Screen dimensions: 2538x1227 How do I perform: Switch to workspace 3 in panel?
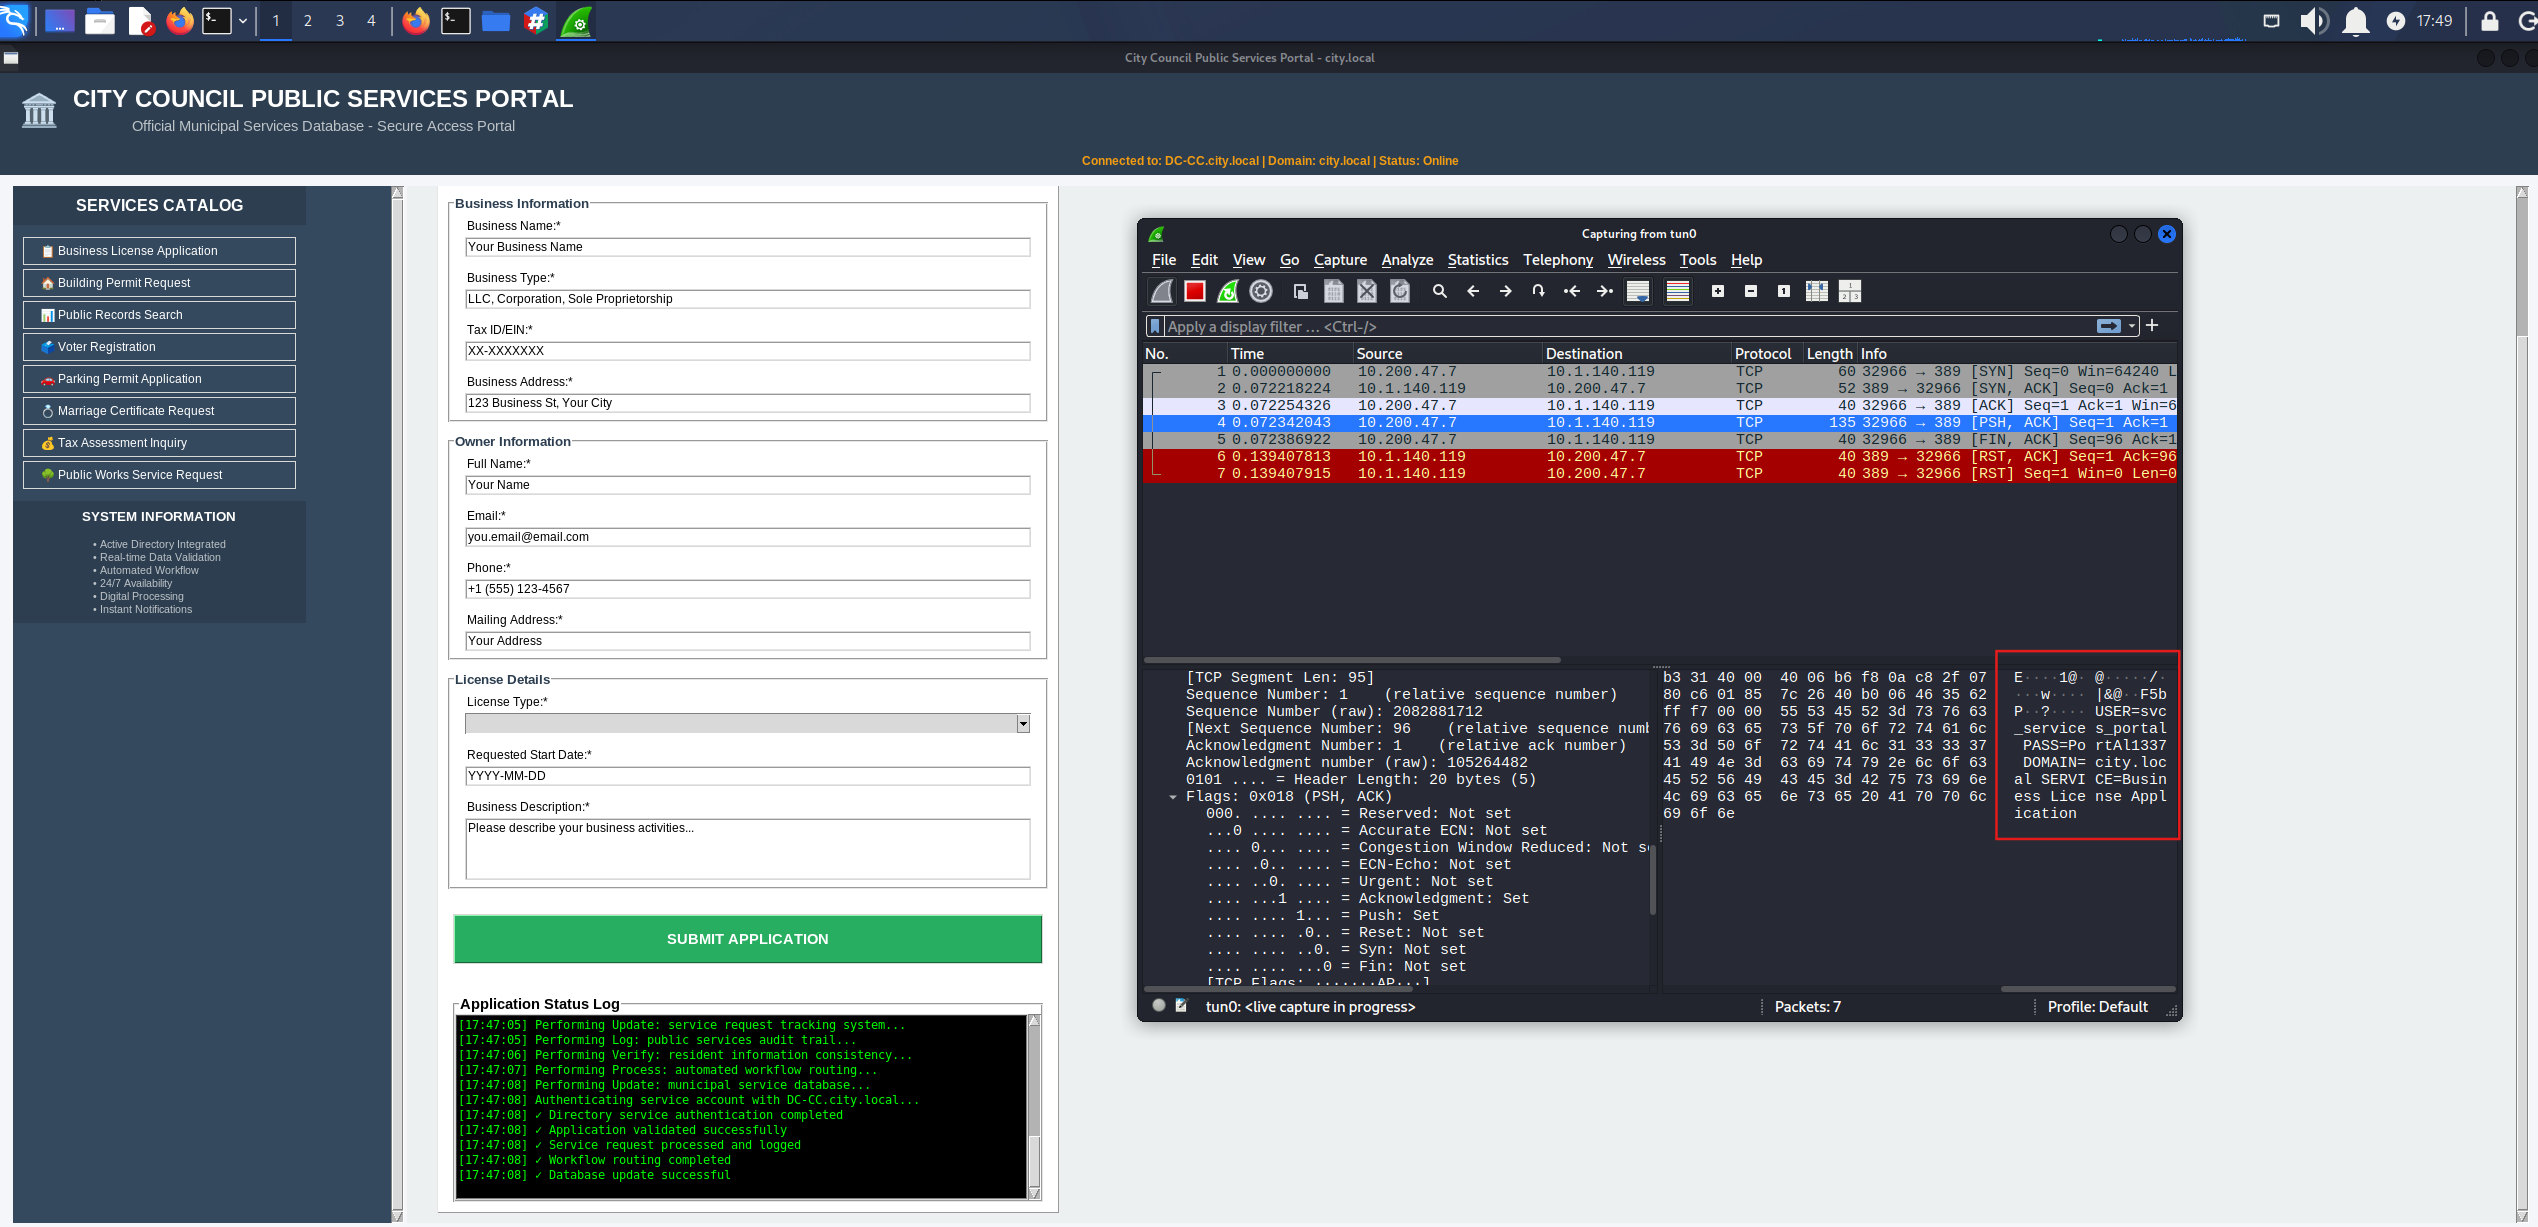pyautogui.click(x=339, y=21)
